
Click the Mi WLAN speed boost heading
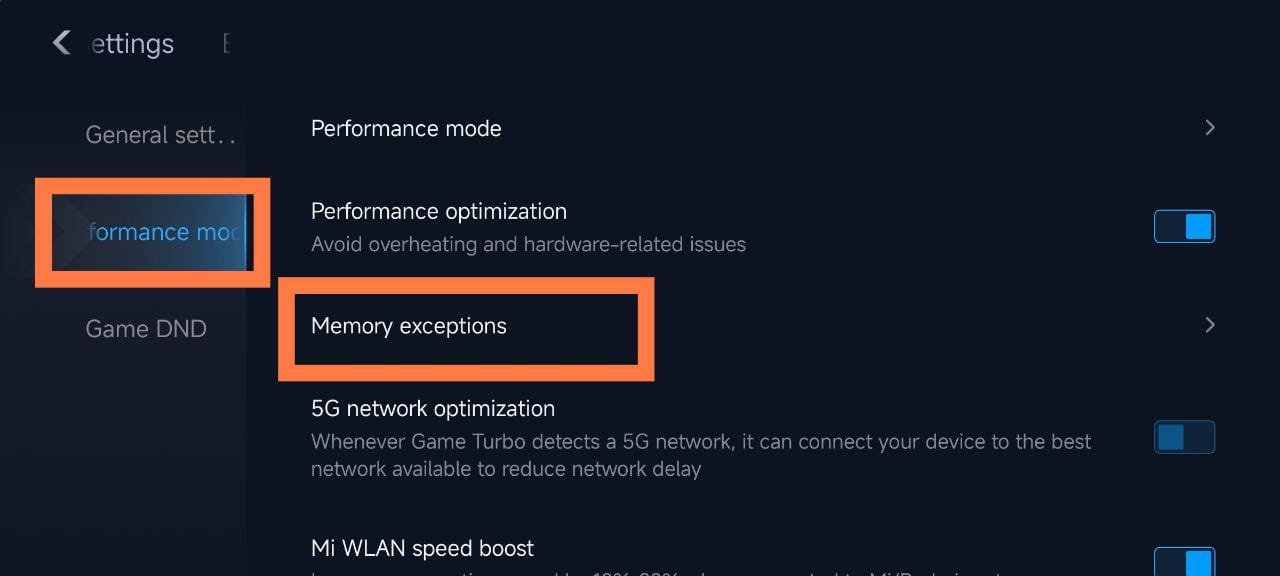click(422, 548)
